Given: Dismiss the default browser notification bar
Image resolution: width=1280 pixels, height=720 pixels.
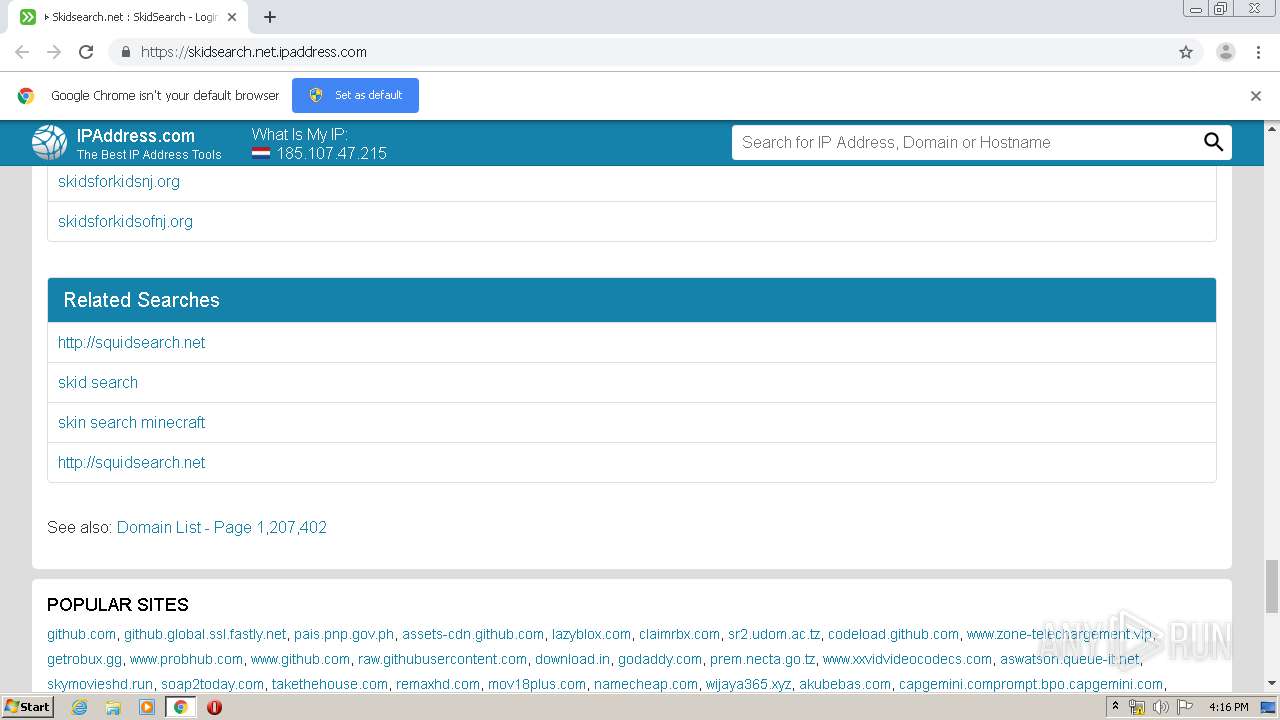Looking at the screenshot, I should tap(1256, 96).
